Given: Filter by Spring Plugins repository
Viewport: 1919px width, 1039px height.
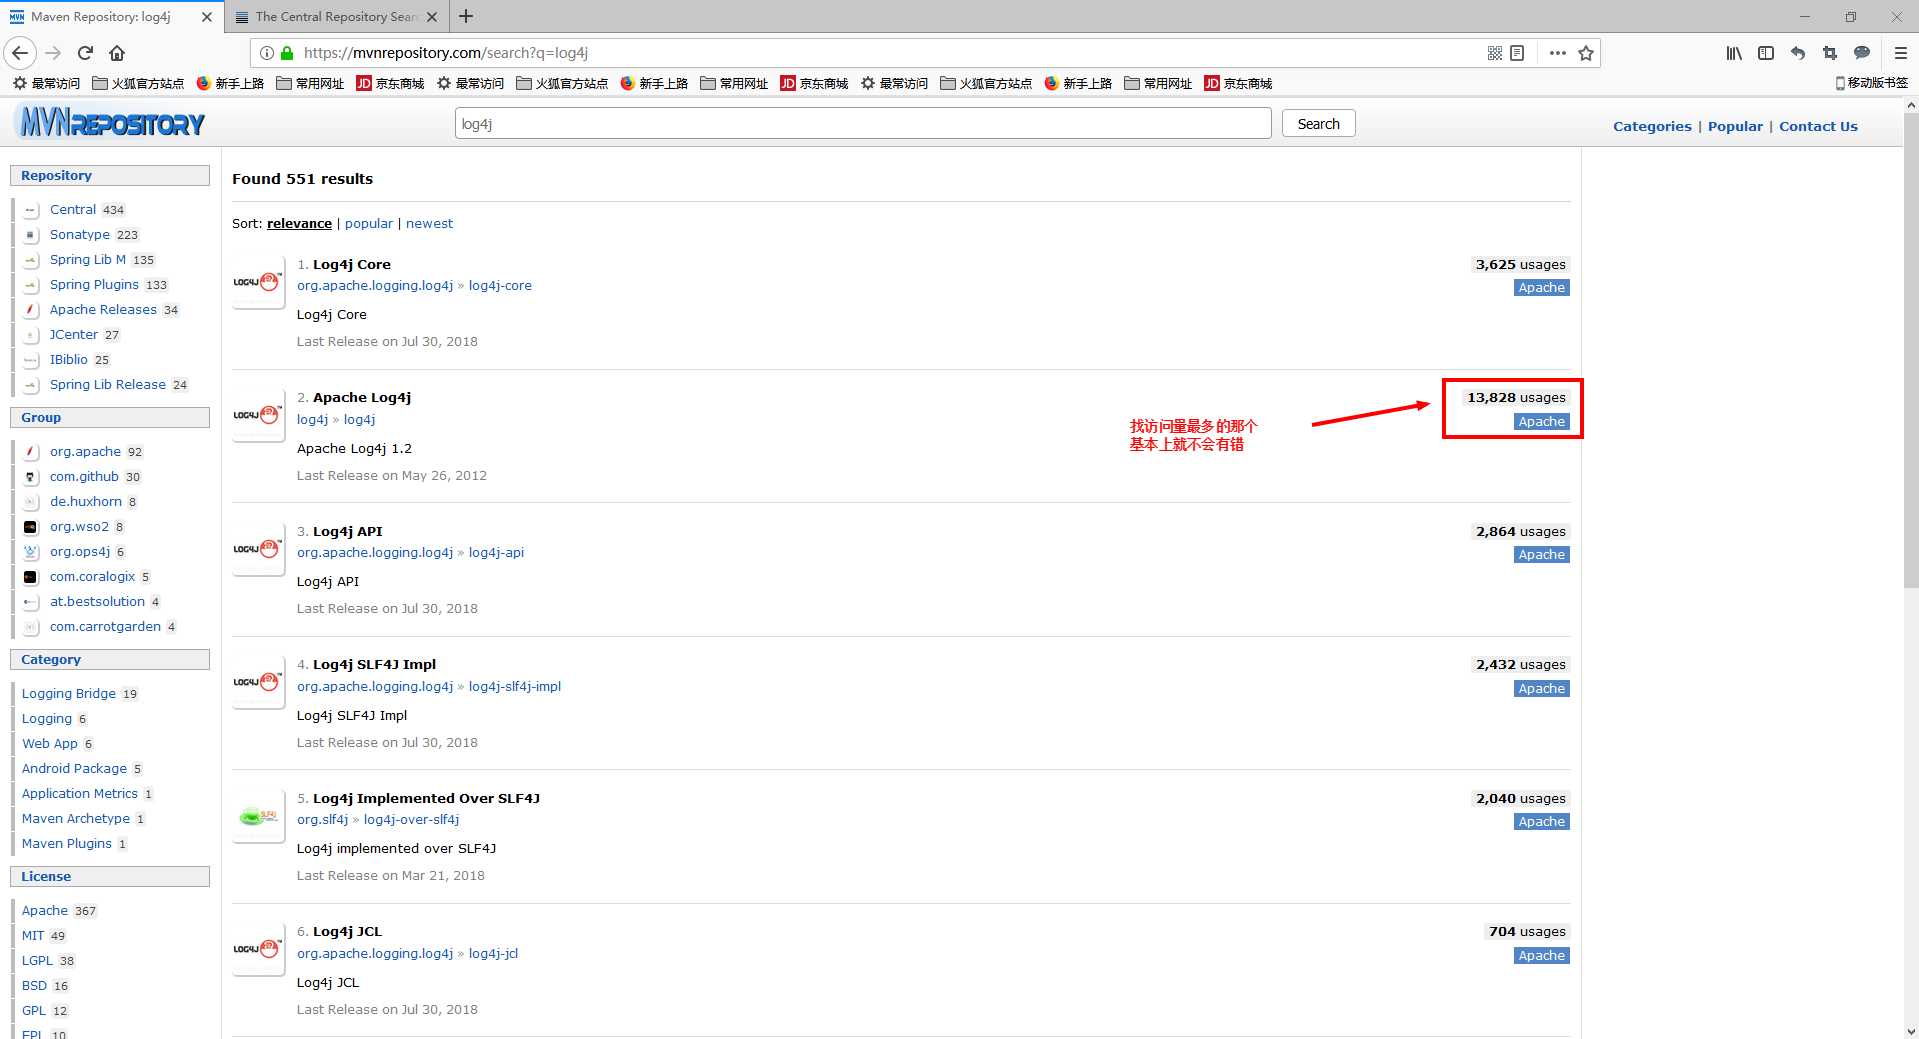Looking at the screenshot, I should (x=94, y=284).
